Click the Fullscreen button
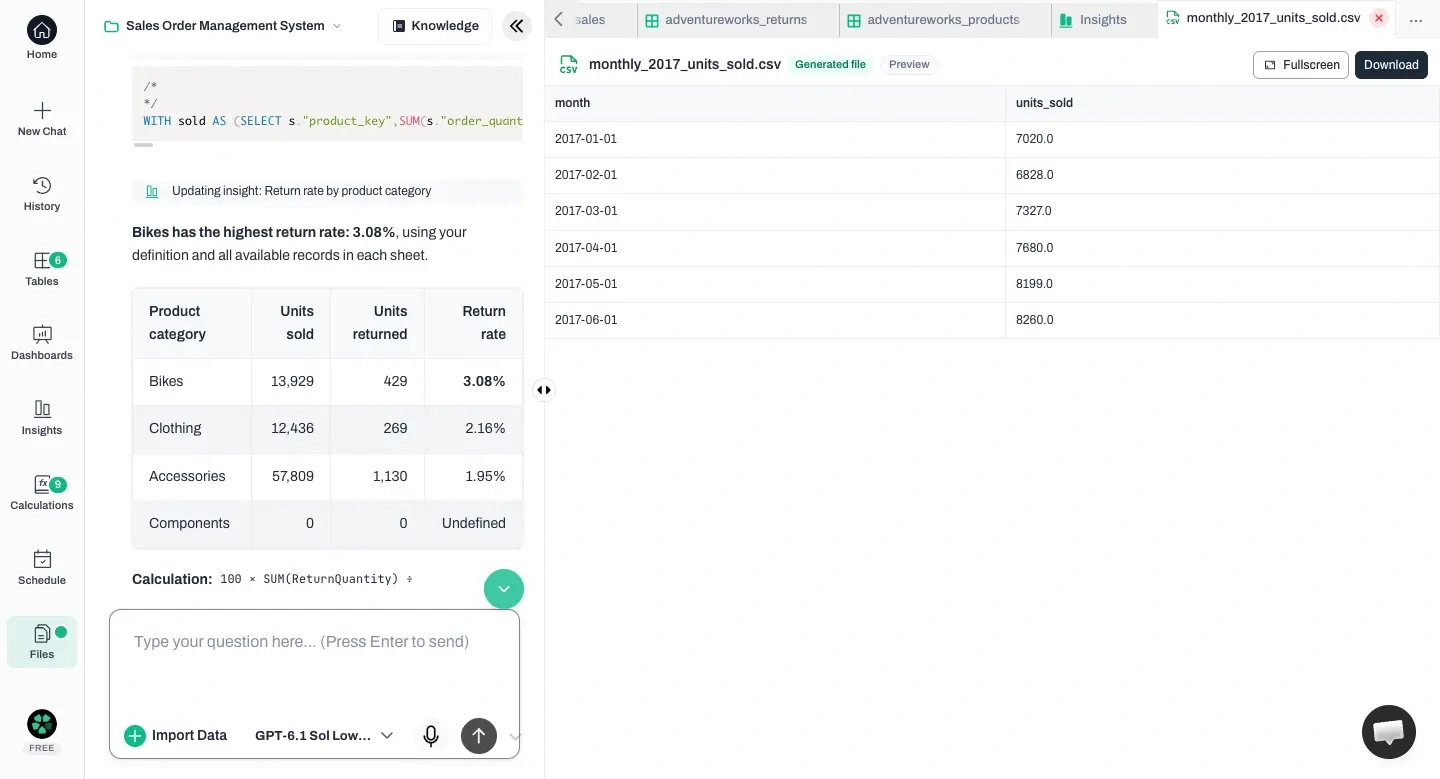 1300,65
